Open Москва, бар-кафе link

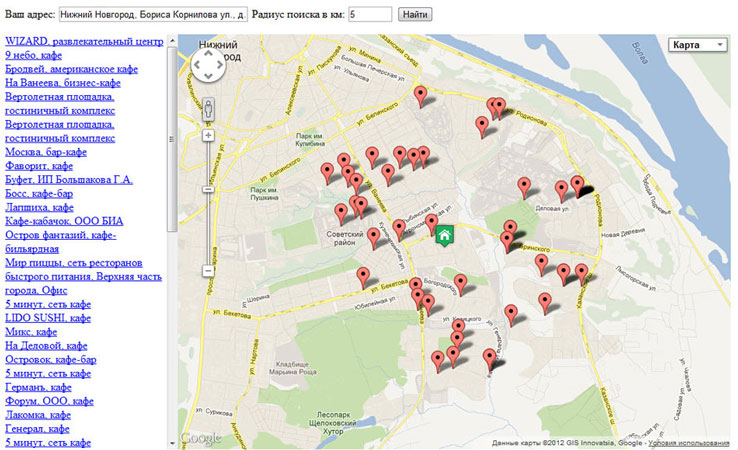coord(46,152)
